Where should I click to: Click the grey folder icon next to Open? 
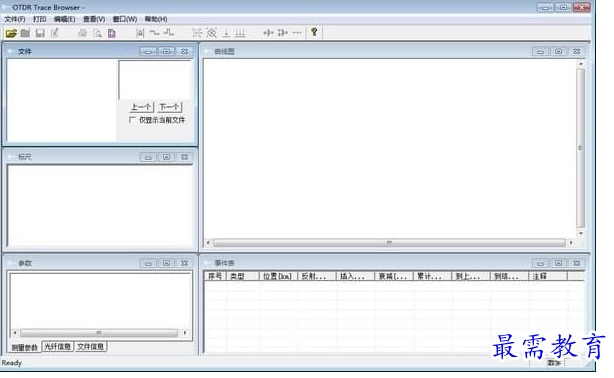coord(25,33)
